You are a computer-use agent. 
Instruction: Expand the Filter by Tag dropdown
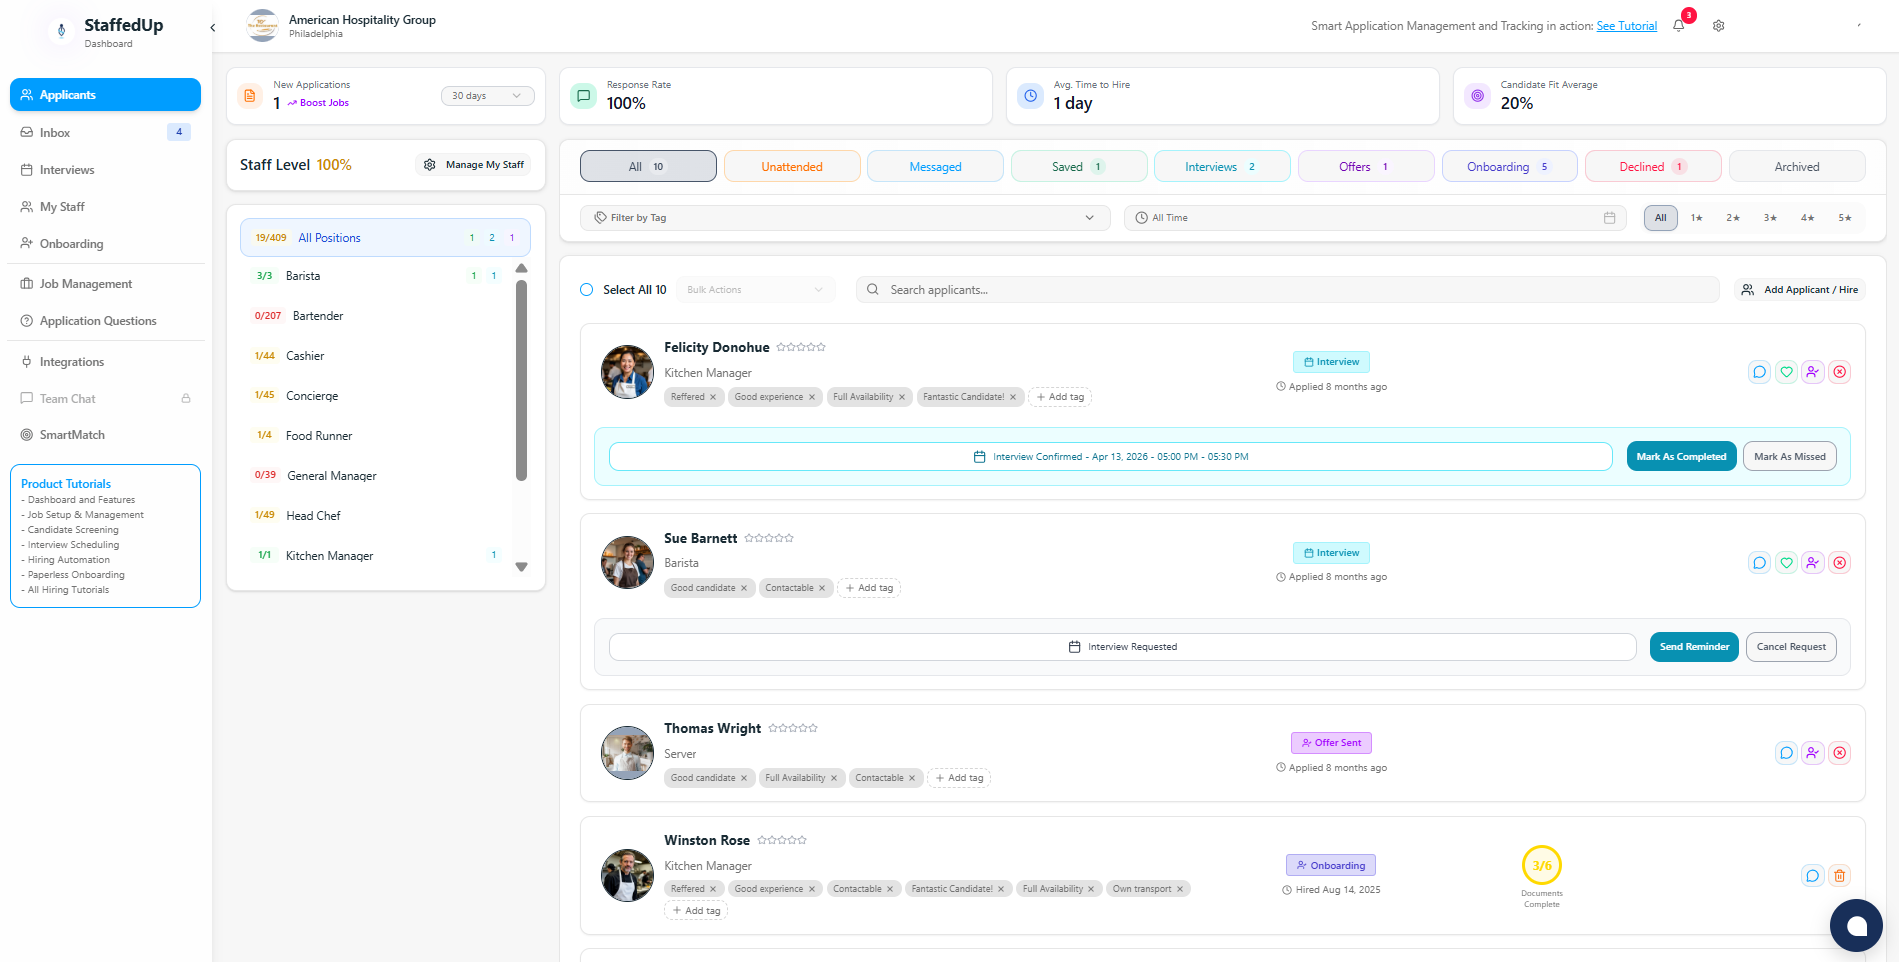[x=845, y=218]
